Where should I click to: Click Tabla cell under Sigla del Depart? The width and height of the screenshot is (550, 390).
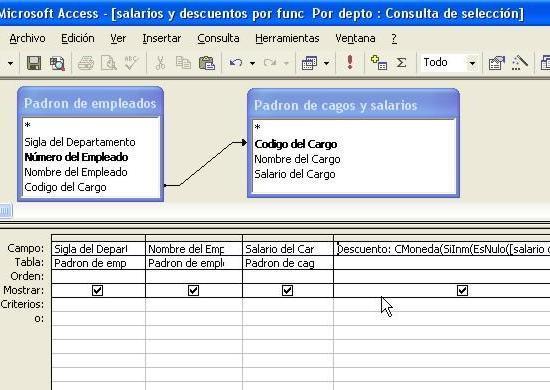click(98, 263)
